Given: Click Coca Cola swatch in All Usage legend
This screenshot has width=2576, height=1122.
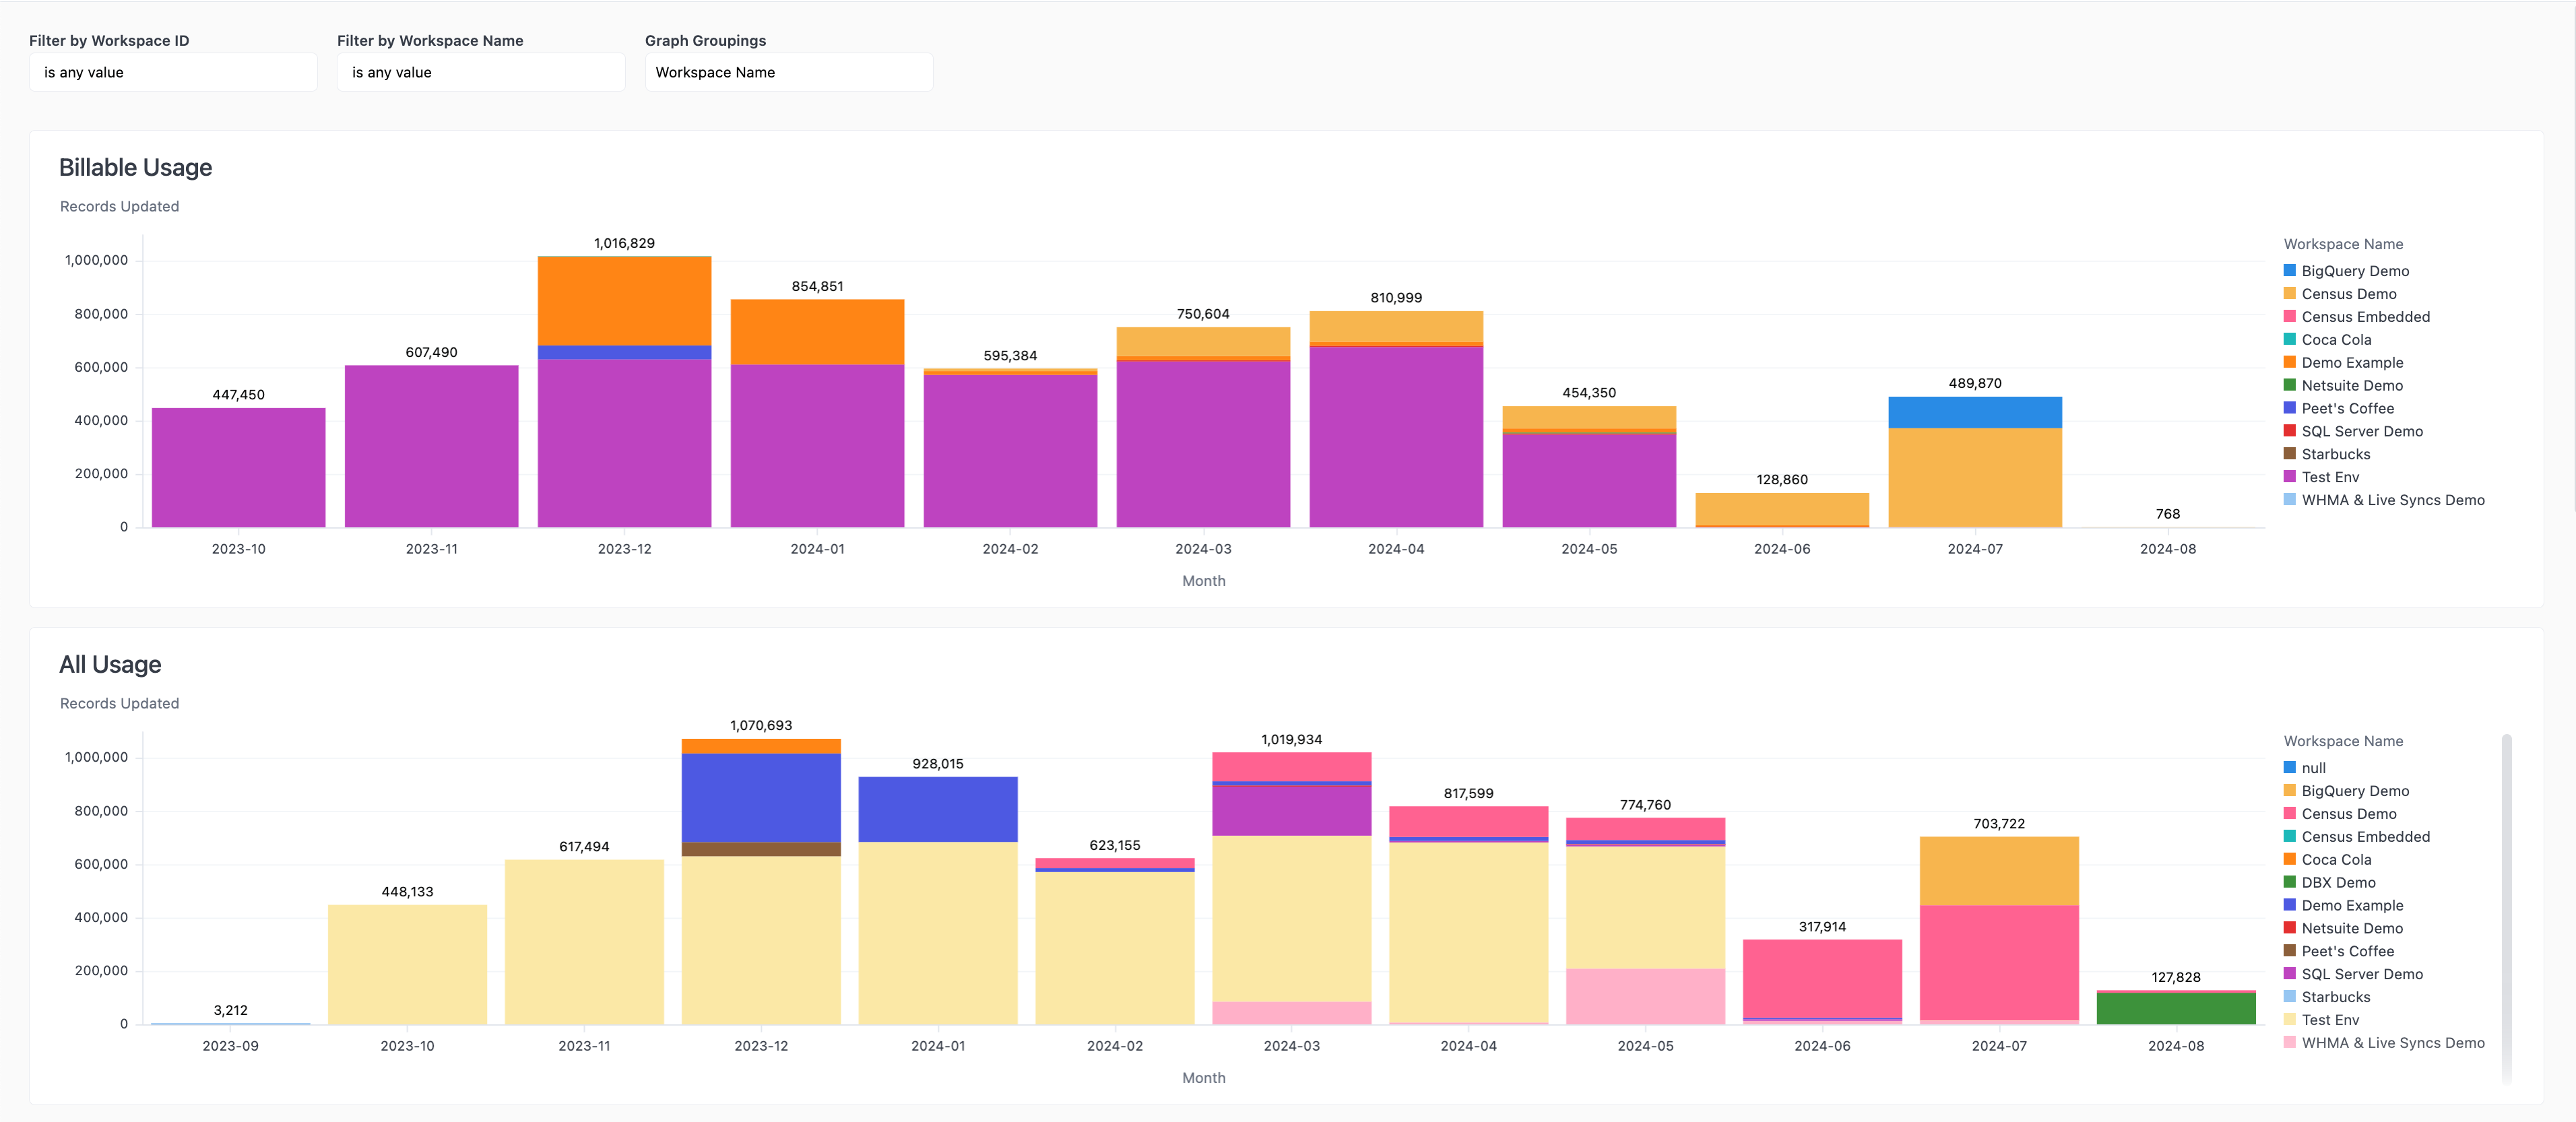Looking at the screenshot, I should pos(2289,859).
